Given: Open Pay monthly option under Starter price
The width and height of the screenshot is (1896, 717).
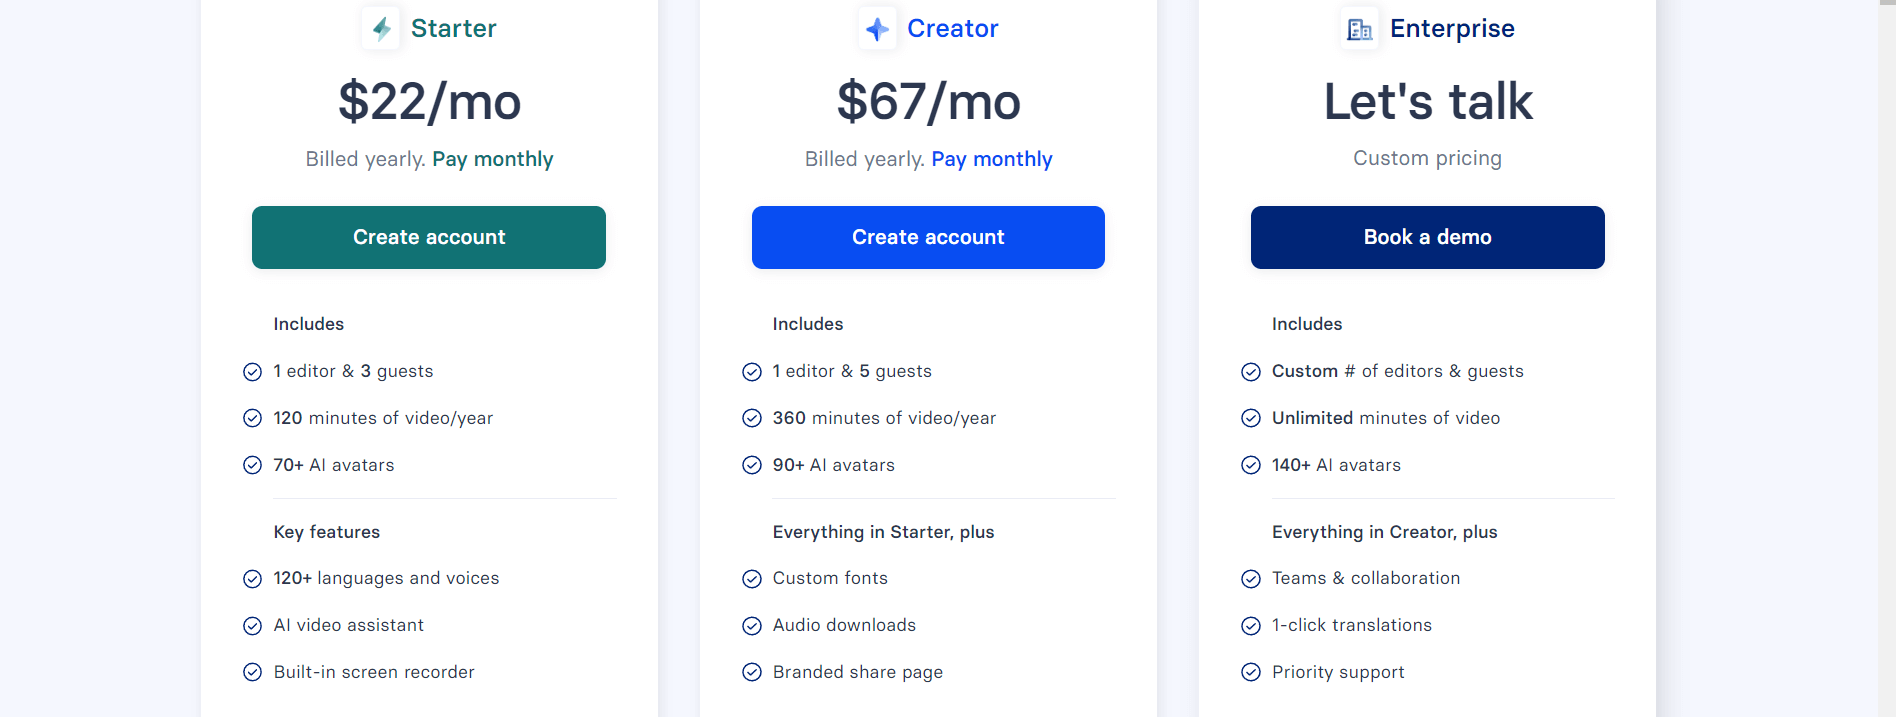Looking at the screenshot, I should pyautogui.click(x=492, y=159).
